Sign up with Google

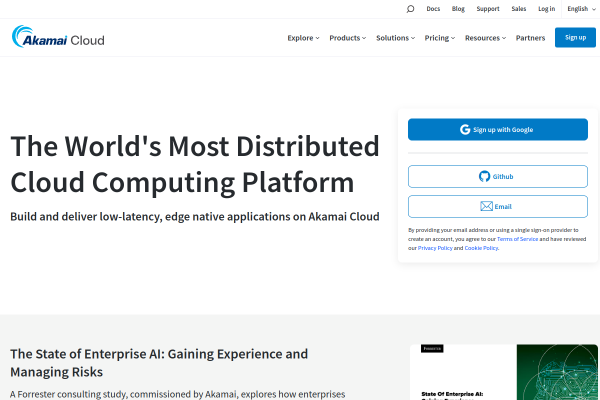(x=497, y=129)
